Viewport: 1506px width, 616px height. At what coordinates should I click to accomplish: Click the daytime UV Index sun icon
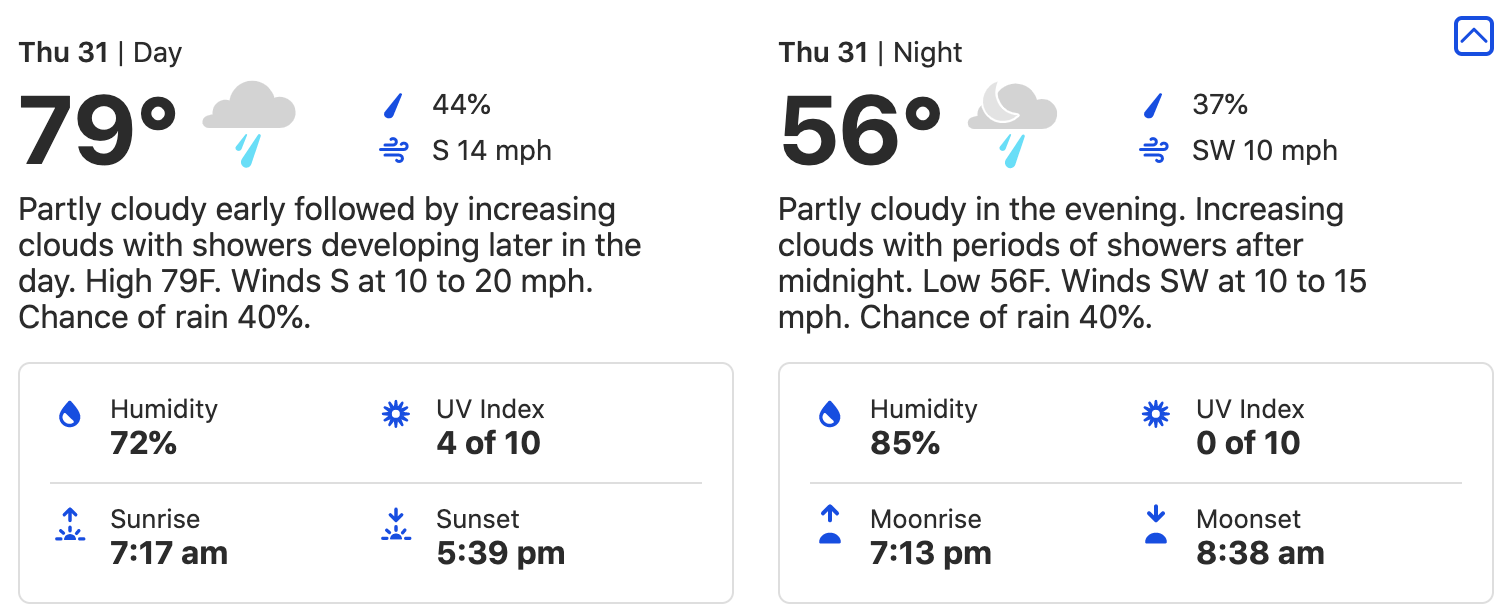click(396, 415)
